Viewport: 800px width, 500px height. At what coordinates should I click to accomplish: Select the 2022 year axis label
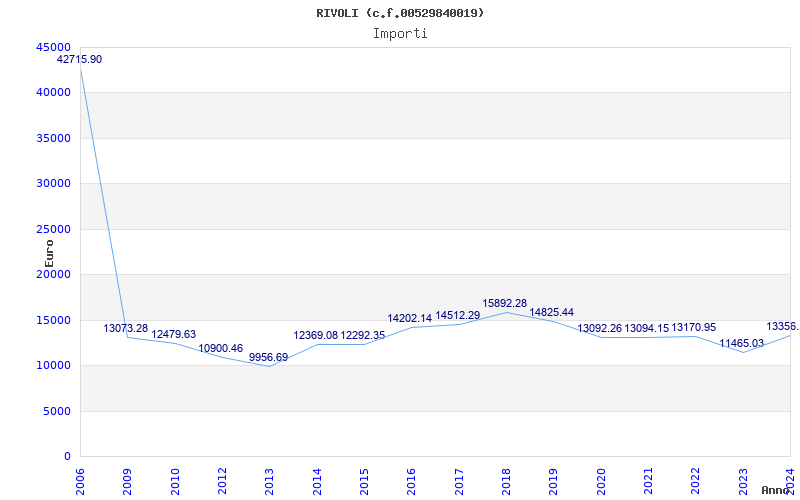pos(696,482)
